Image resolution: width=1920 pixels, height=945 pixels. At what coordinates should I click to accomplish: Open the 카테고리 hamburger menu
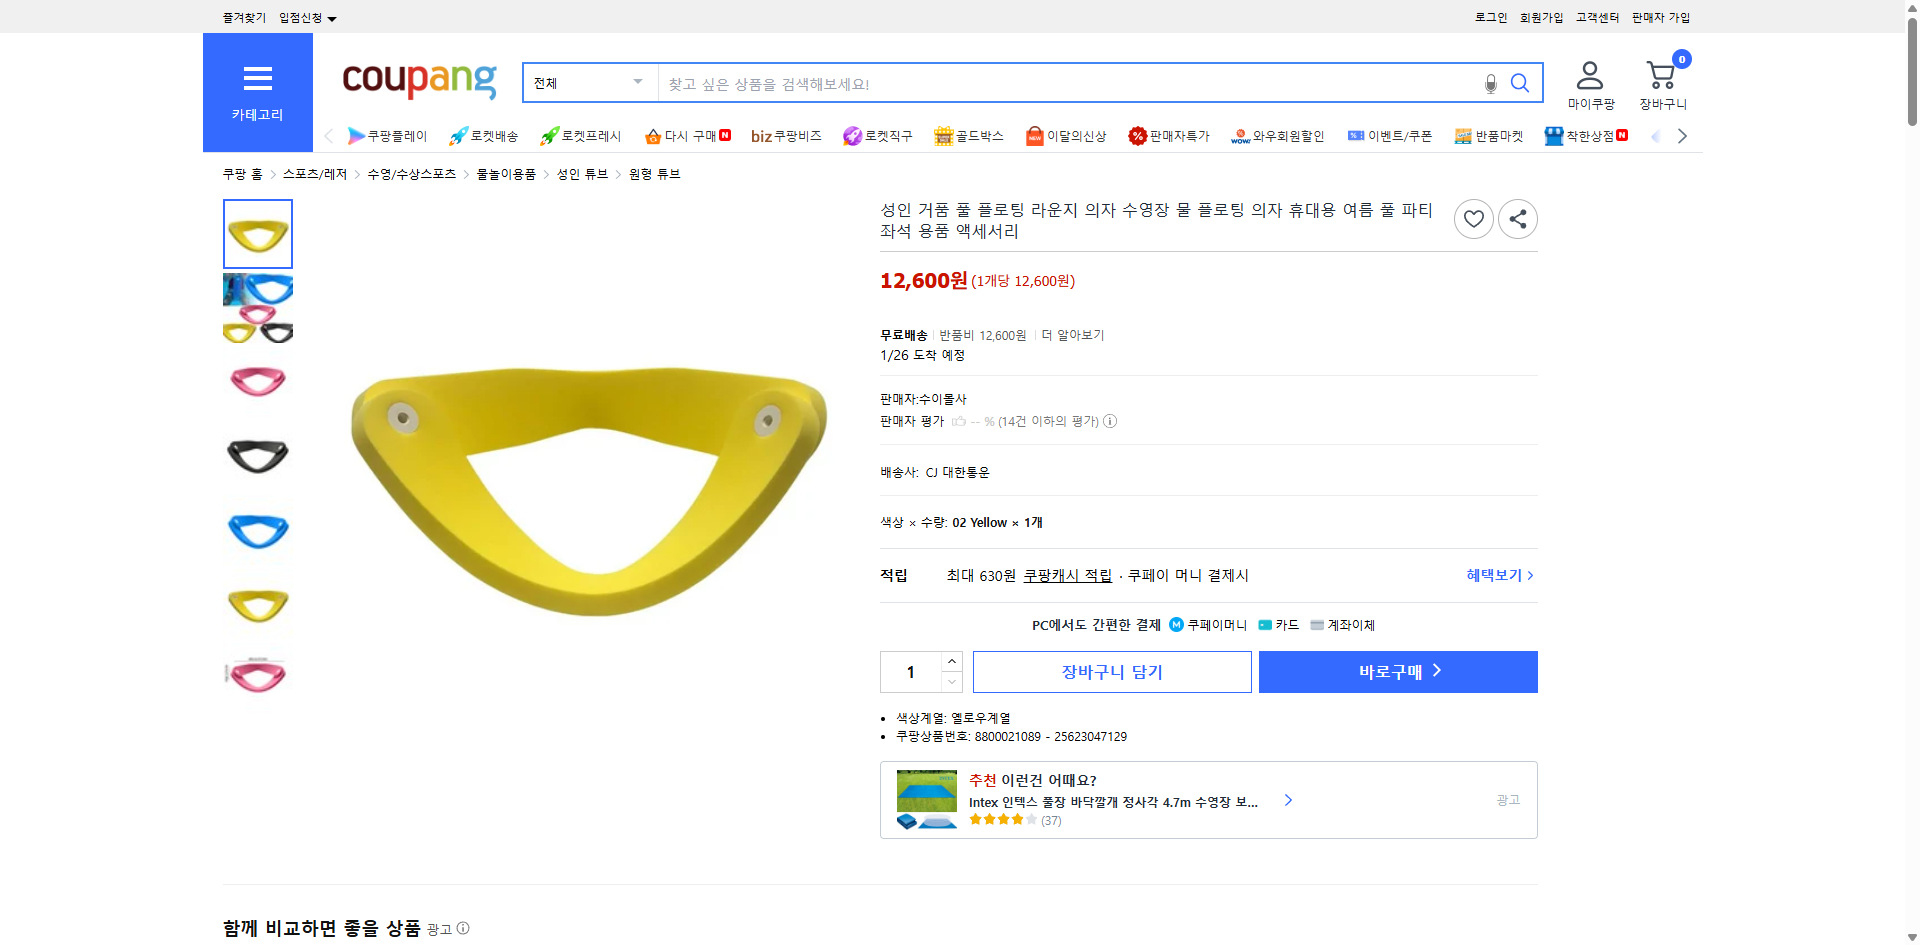tap(257, 79)
